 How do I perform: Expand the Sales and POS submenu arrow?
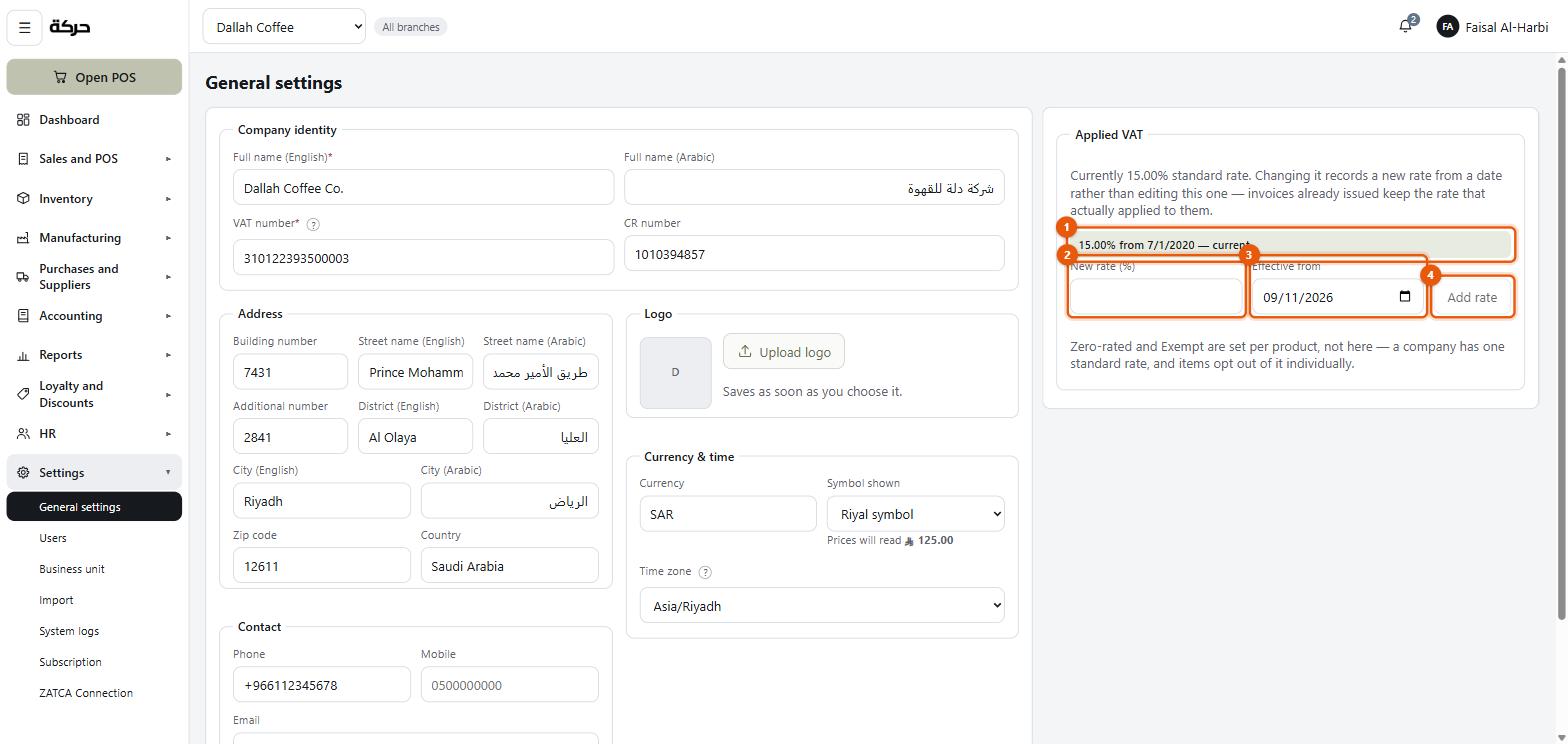(168, 159)
